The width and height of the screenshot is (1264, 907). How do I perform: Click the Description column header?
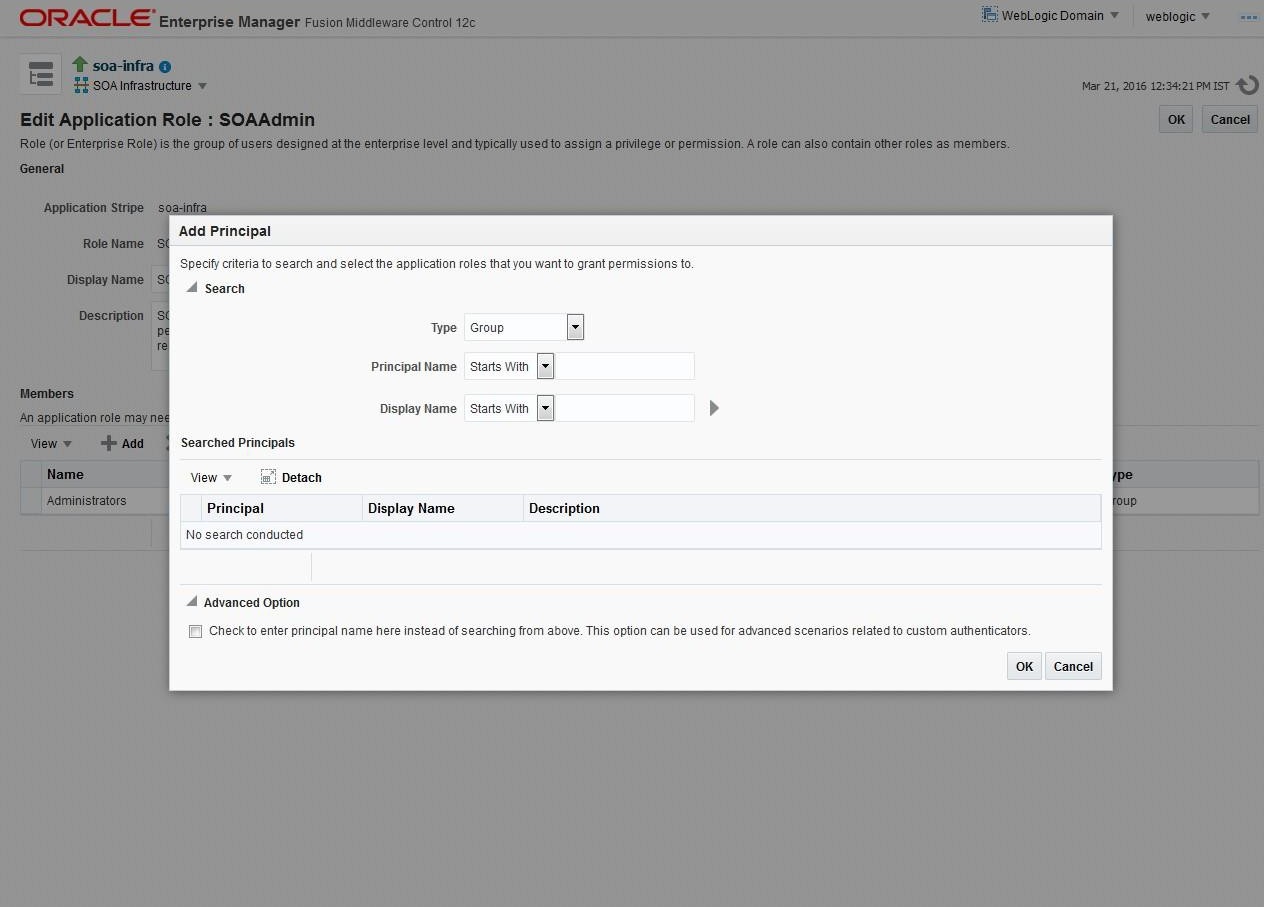812,508
